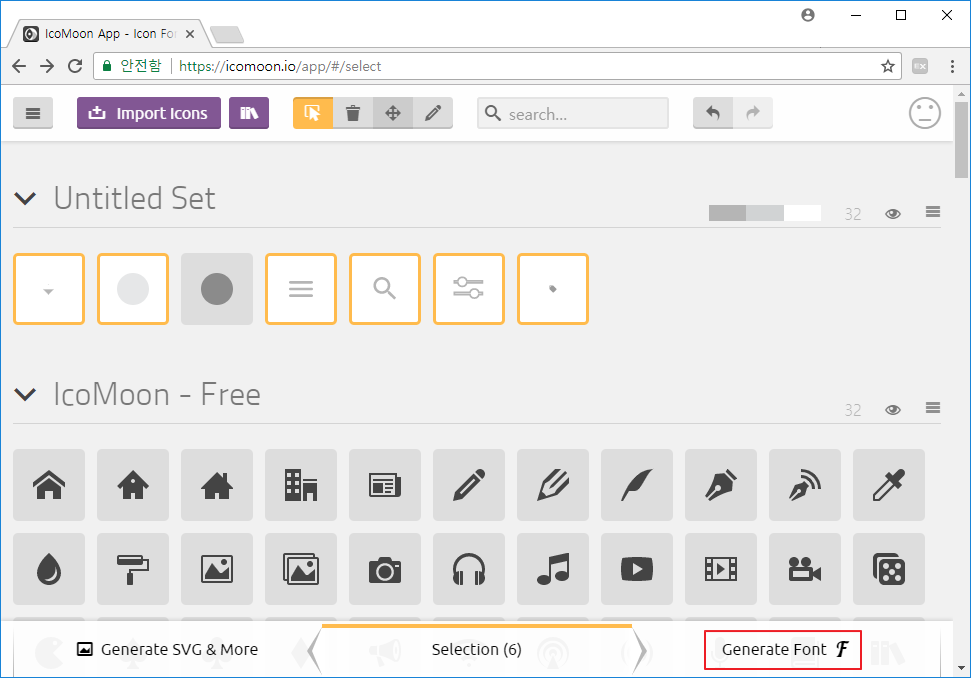971x678 pixels.
Task: Click the neutral face account icon
Action: click(x=925, y=113)
